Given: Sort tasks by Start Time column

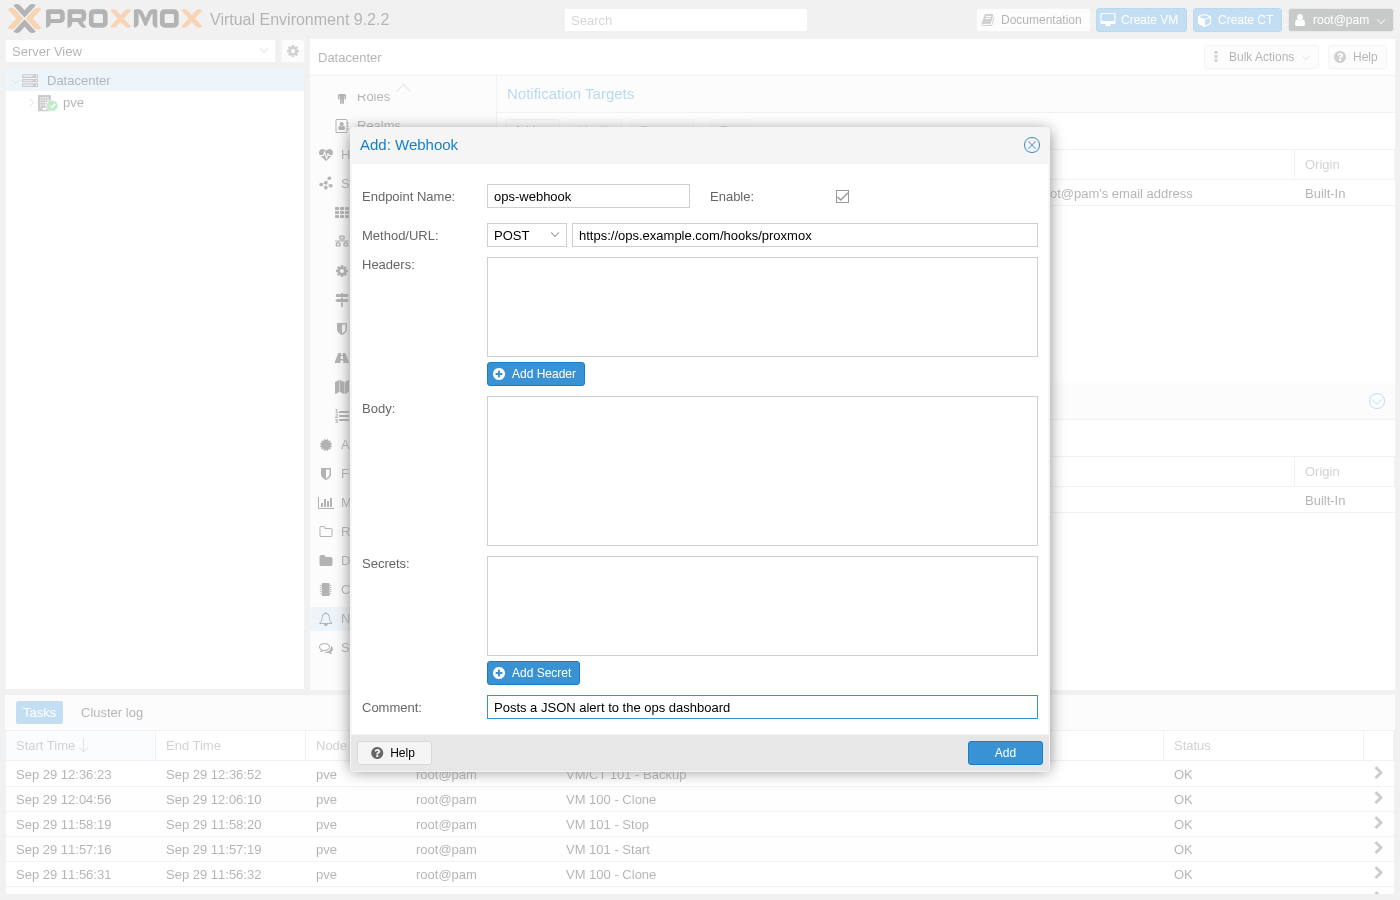Looking at the screenshot, I should pos(80,746).
